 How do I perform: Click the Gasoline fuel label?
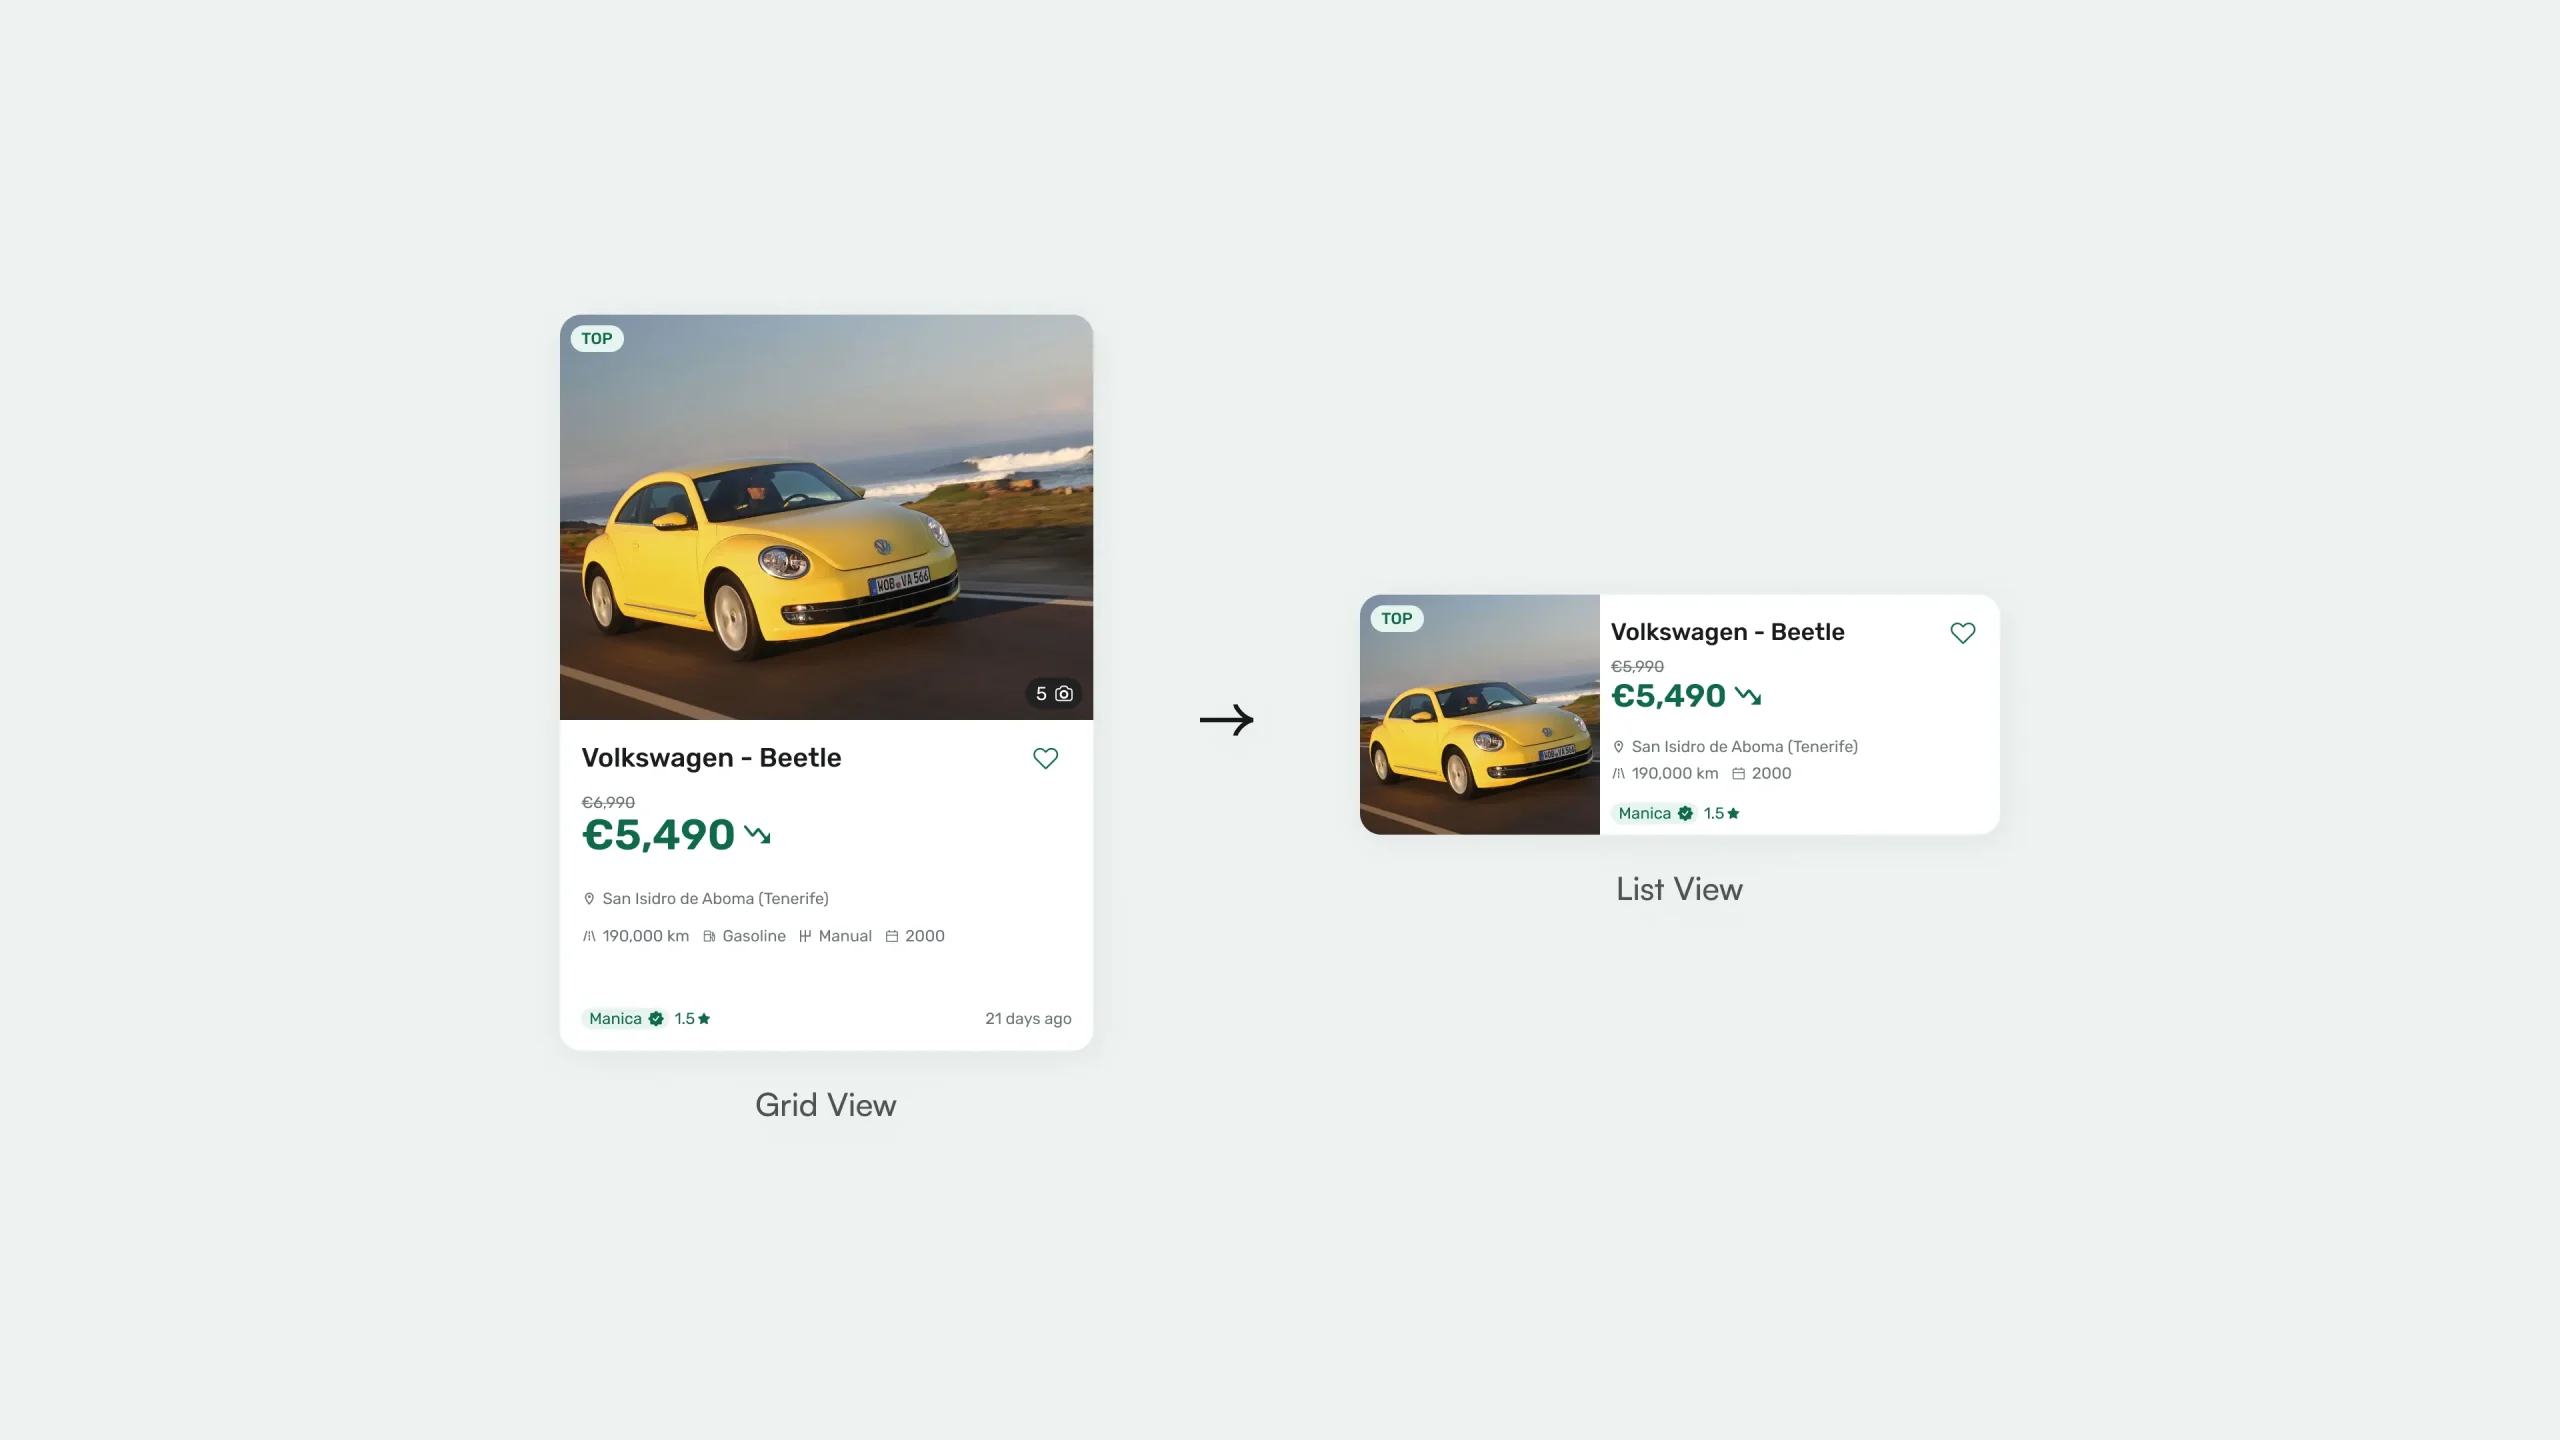pyautogui.click(x=754, y=937)
